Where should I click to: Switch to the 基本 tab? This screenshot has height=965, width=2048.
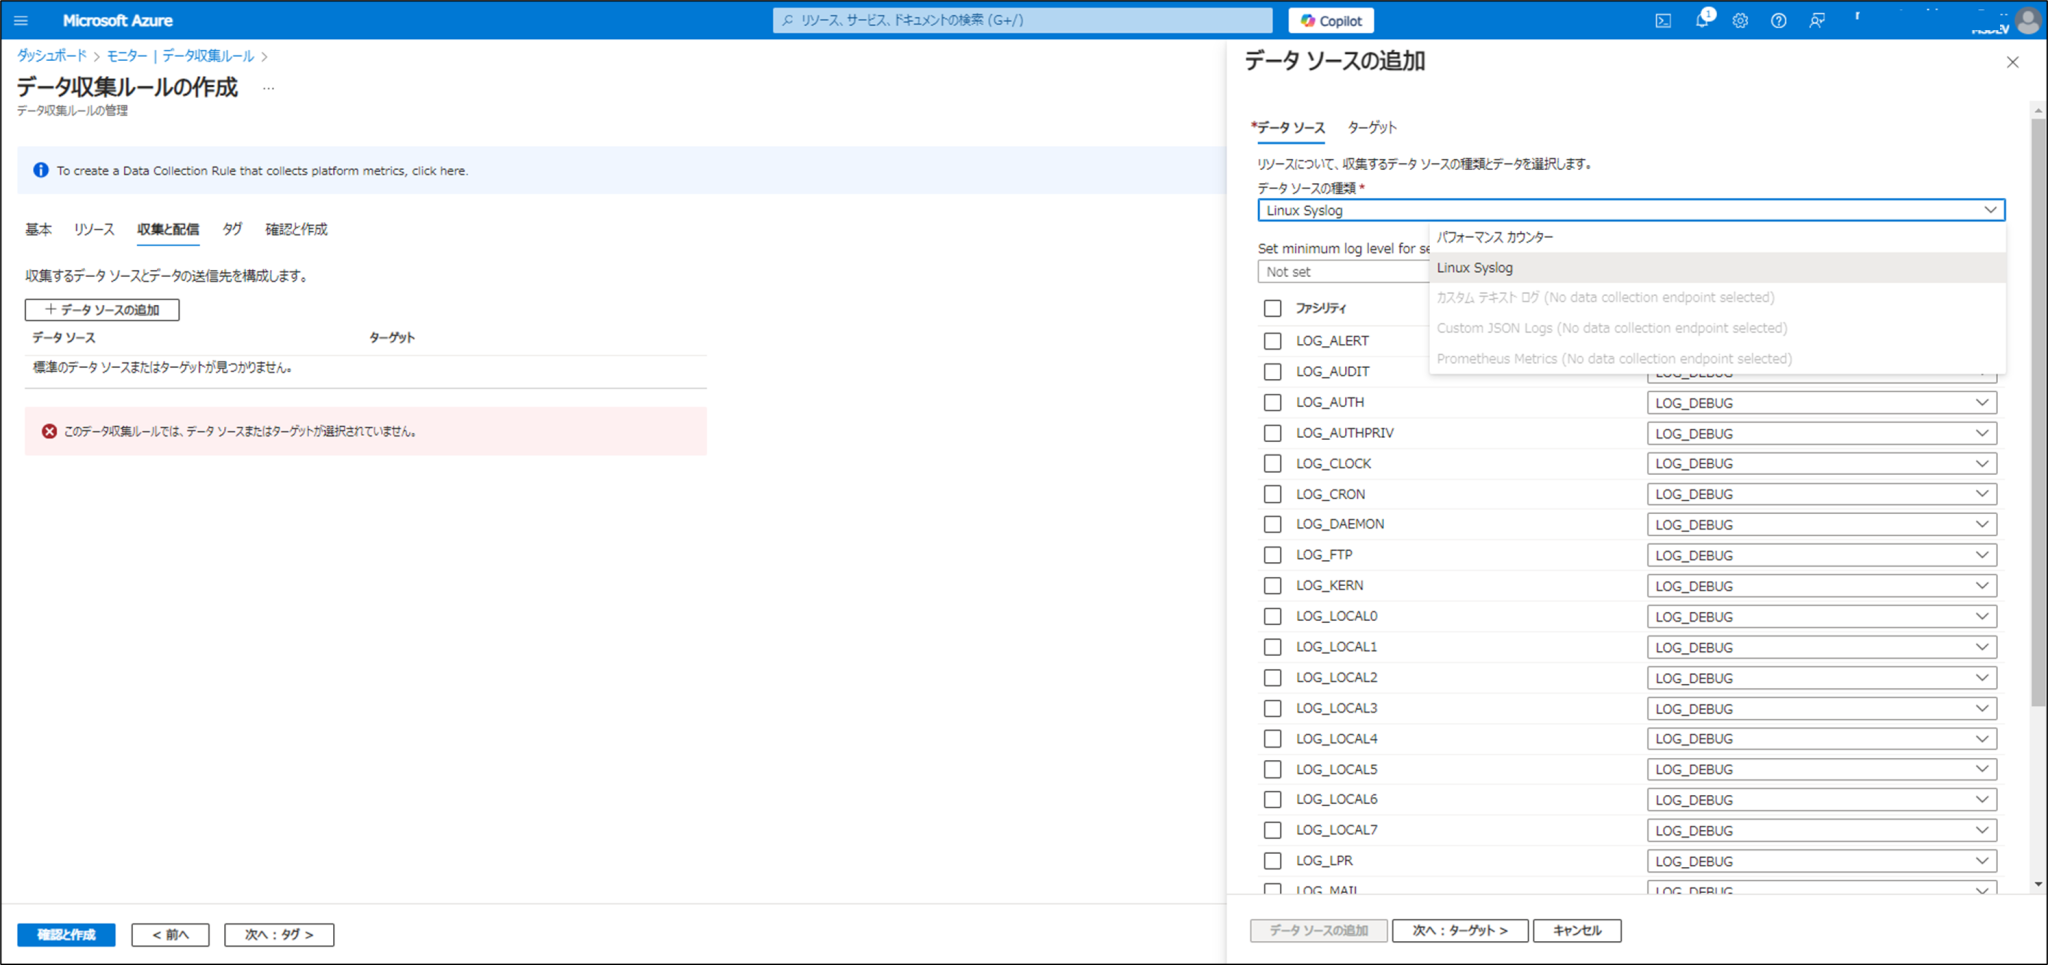tap(38, 229)
